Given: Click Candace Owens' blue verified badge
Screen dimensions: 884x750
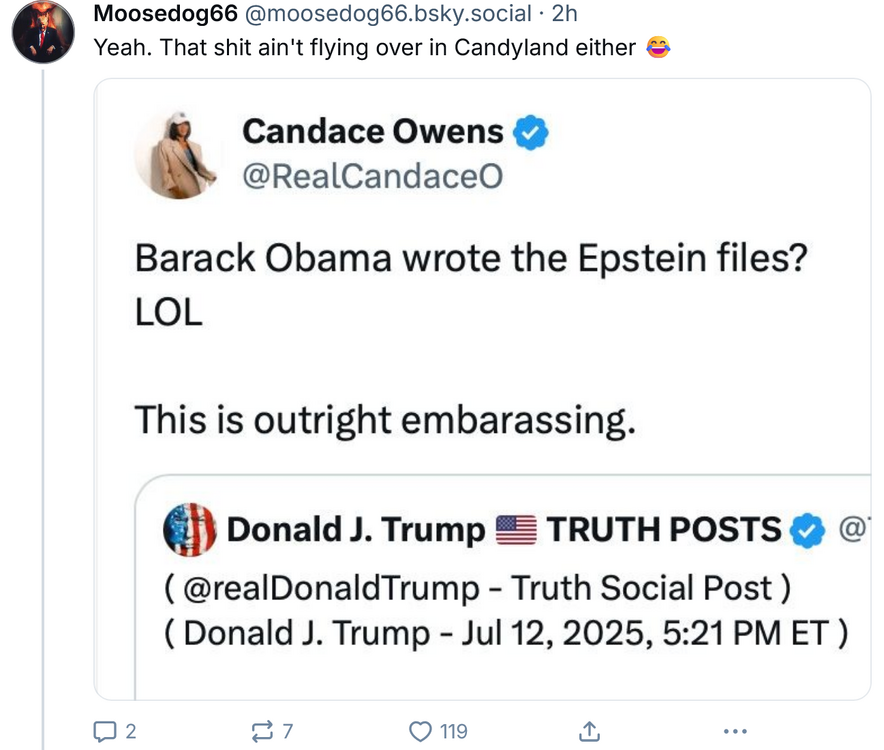Looking at the screenshot, I should tap(531, 131).
